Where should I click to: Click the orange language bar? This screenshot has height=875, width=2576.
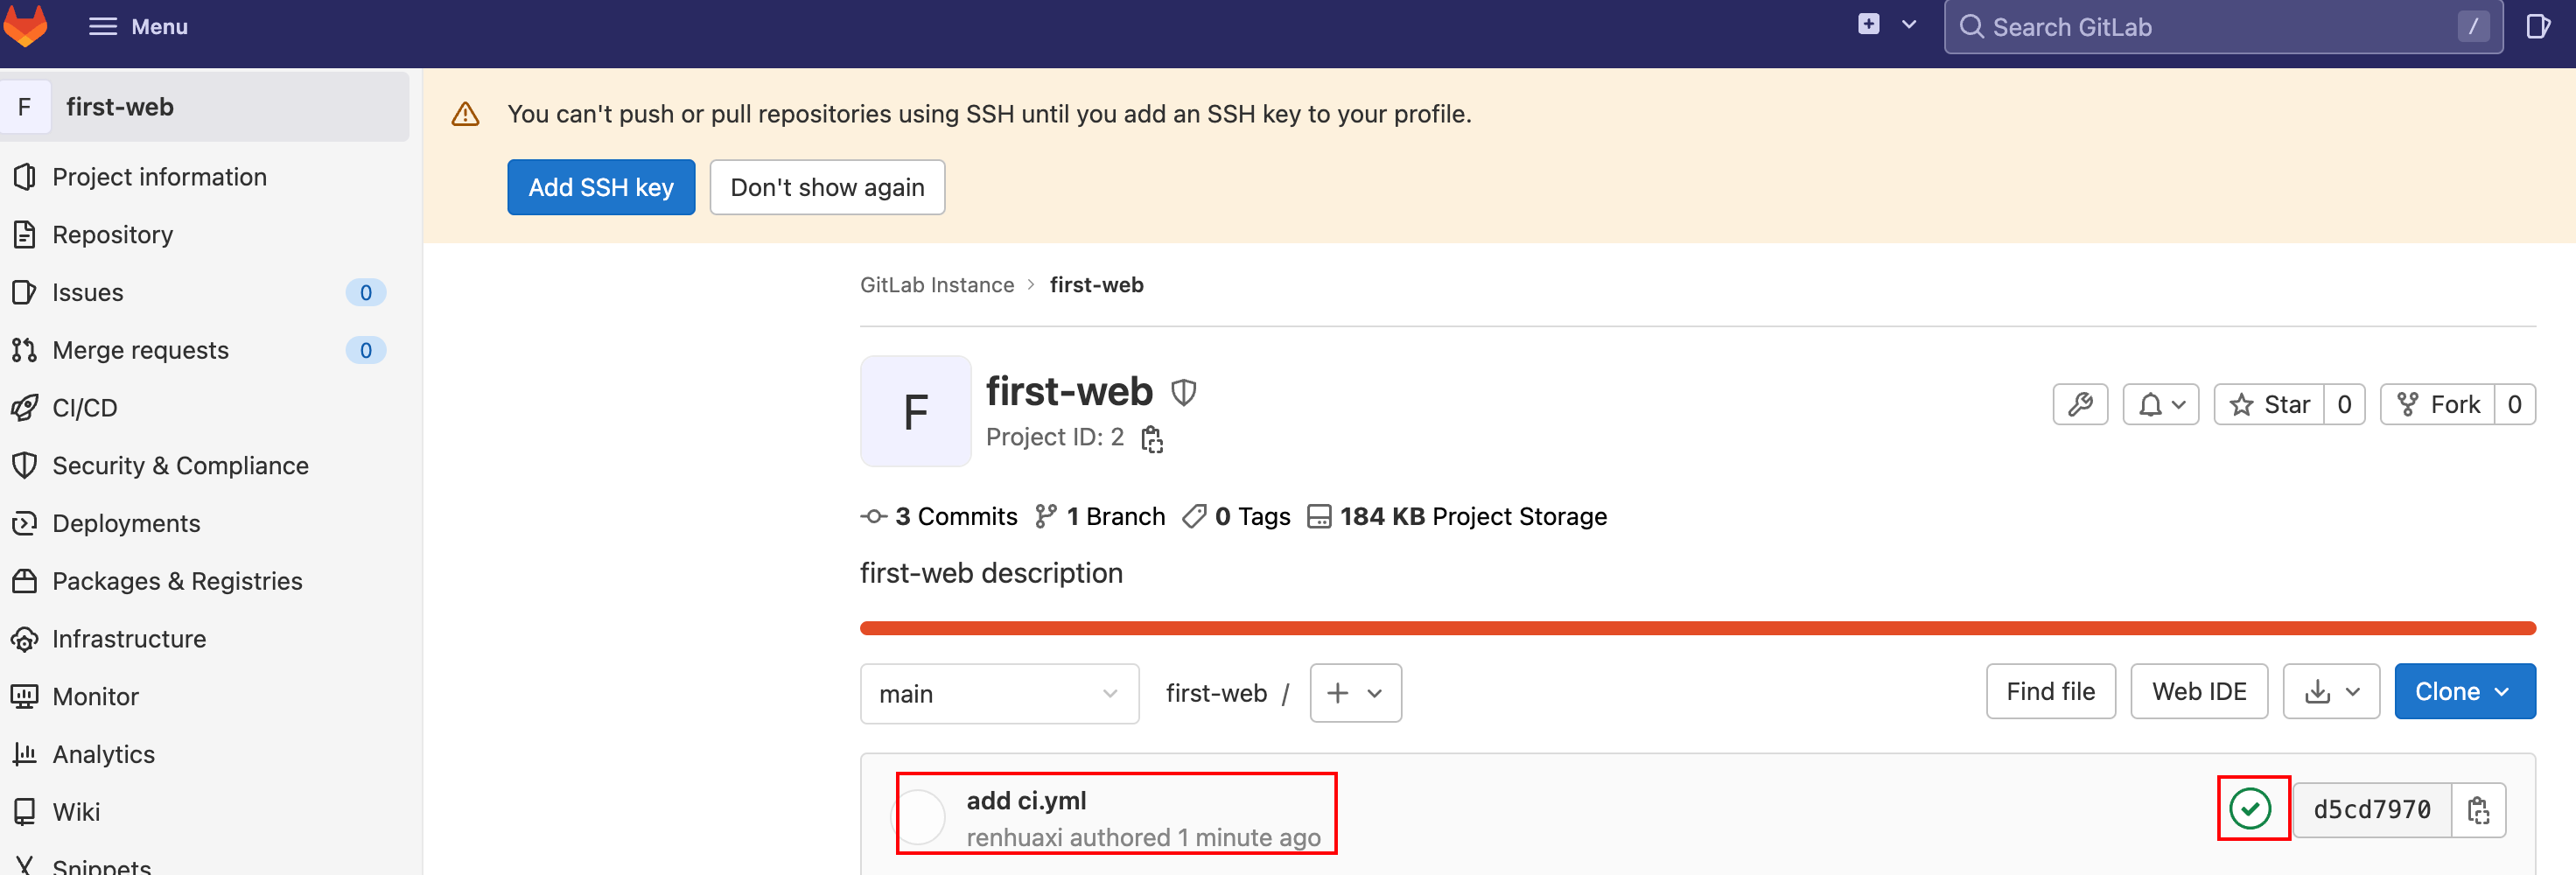[1698, 628]
